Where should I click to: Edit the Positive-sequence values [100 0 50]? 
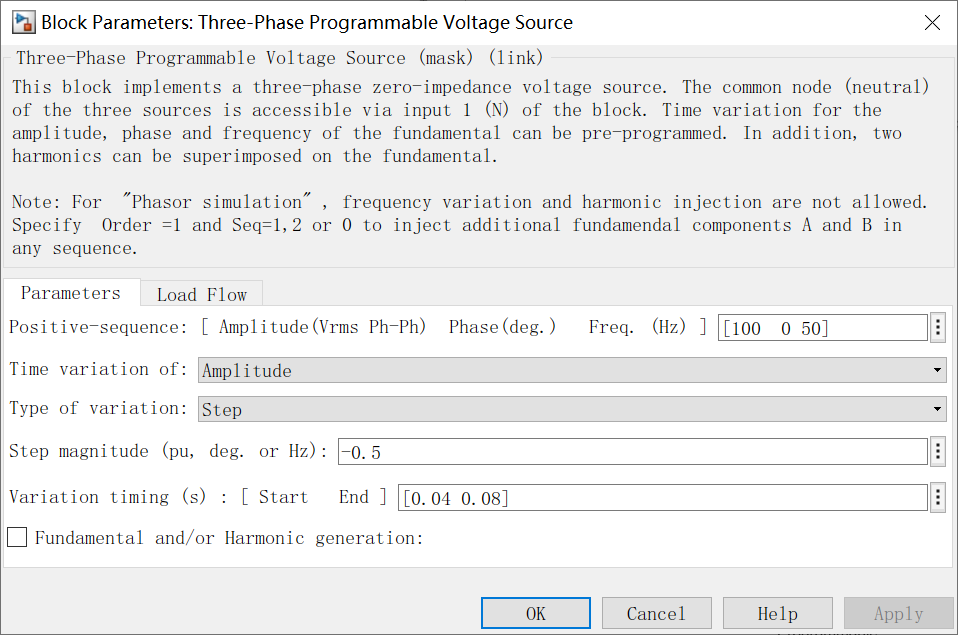822,327
